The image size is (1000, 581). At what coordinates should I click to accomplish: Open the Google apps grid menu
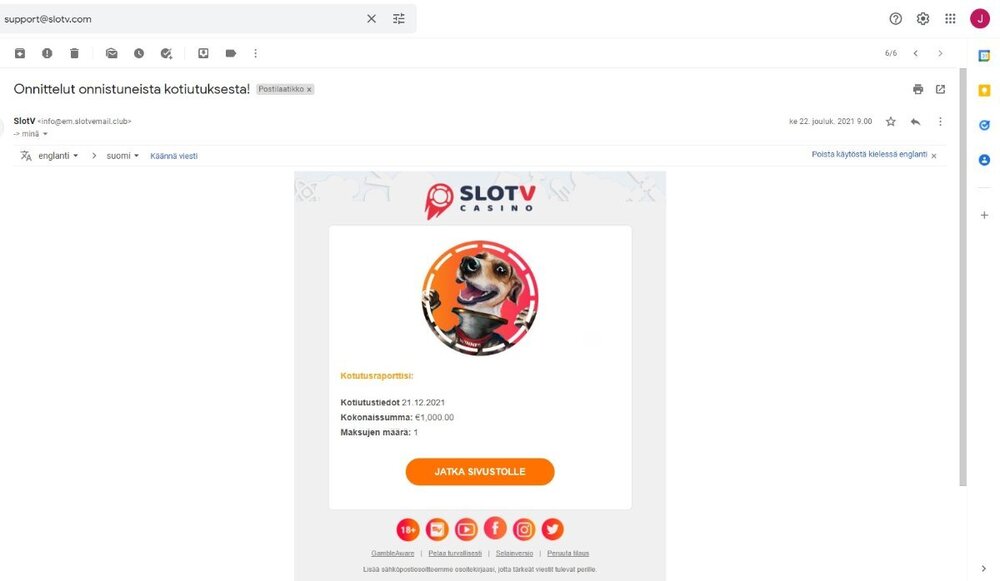point(950,19)
